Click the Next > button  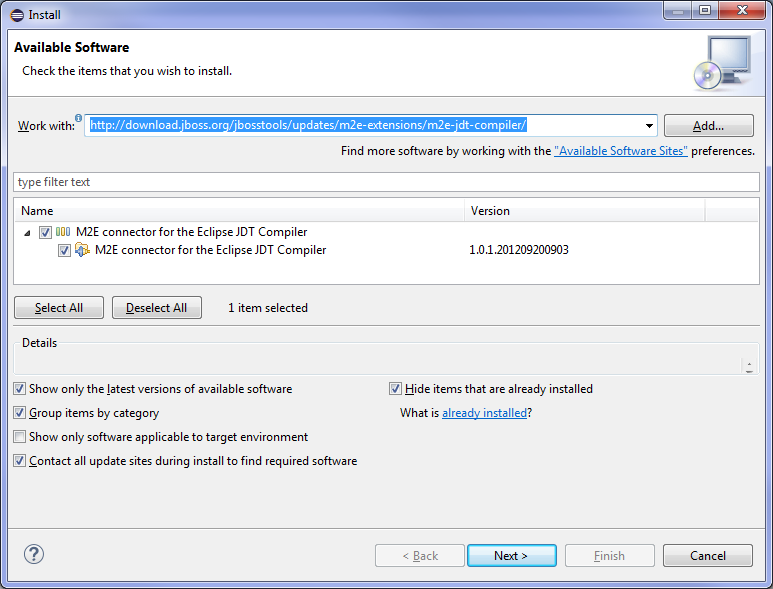click(511, 555)
